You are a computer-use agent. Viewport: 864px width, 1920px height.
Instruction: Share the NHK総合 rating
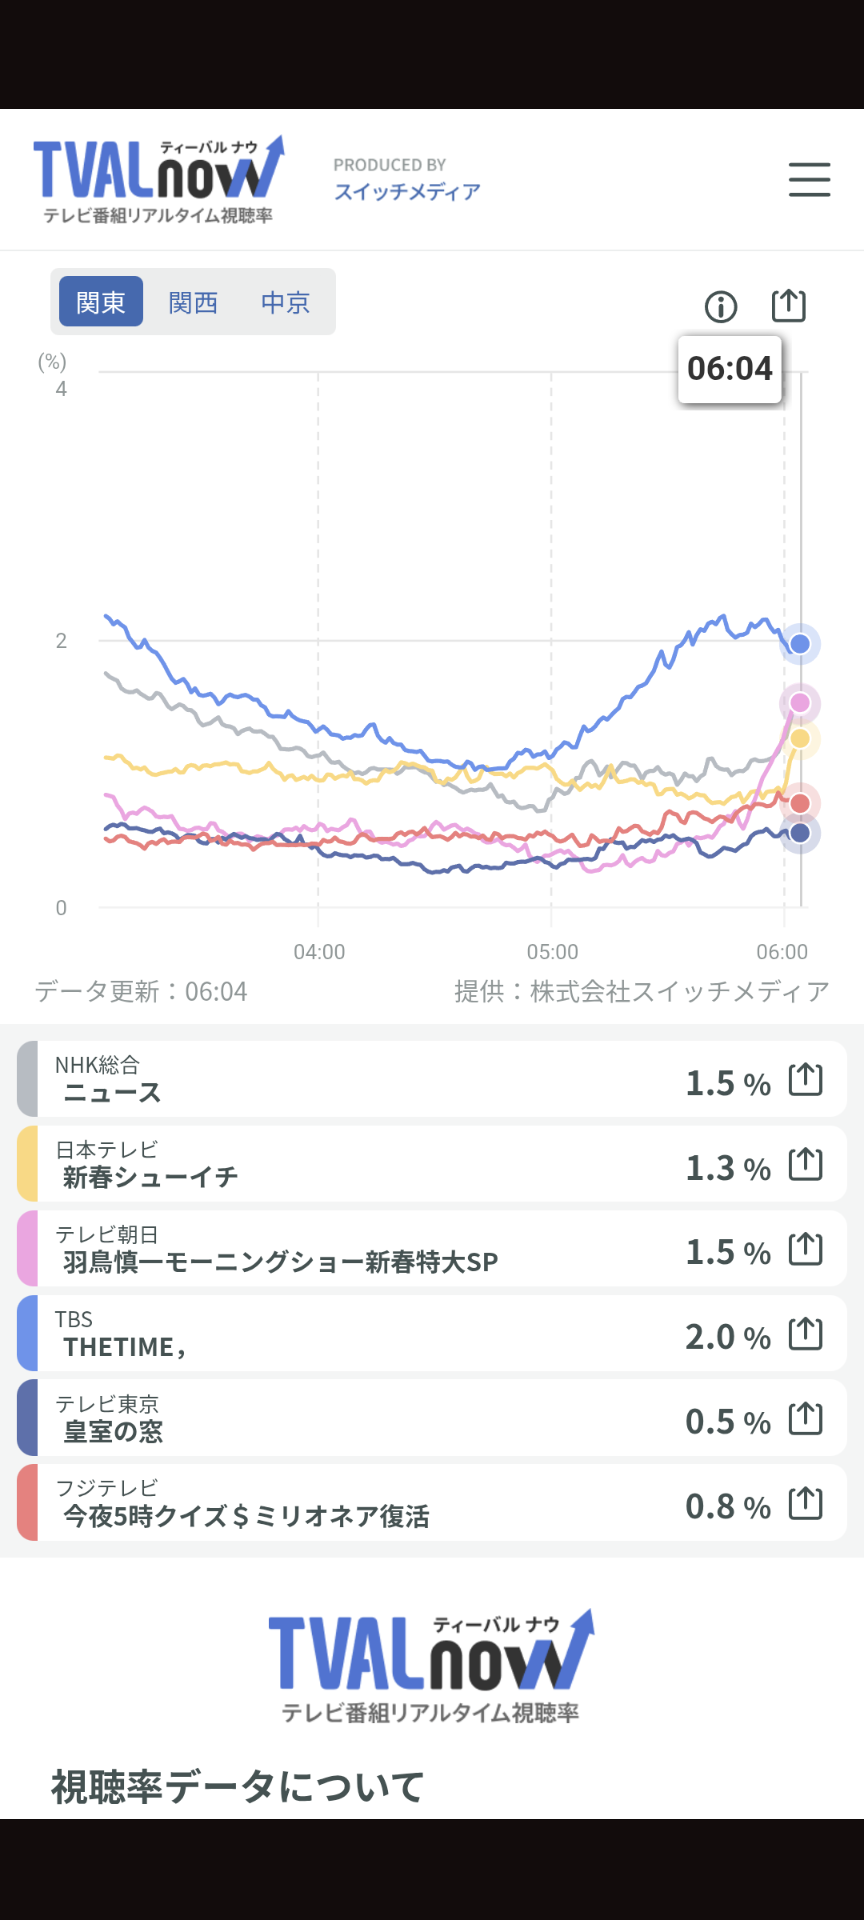click(805, 1080)
